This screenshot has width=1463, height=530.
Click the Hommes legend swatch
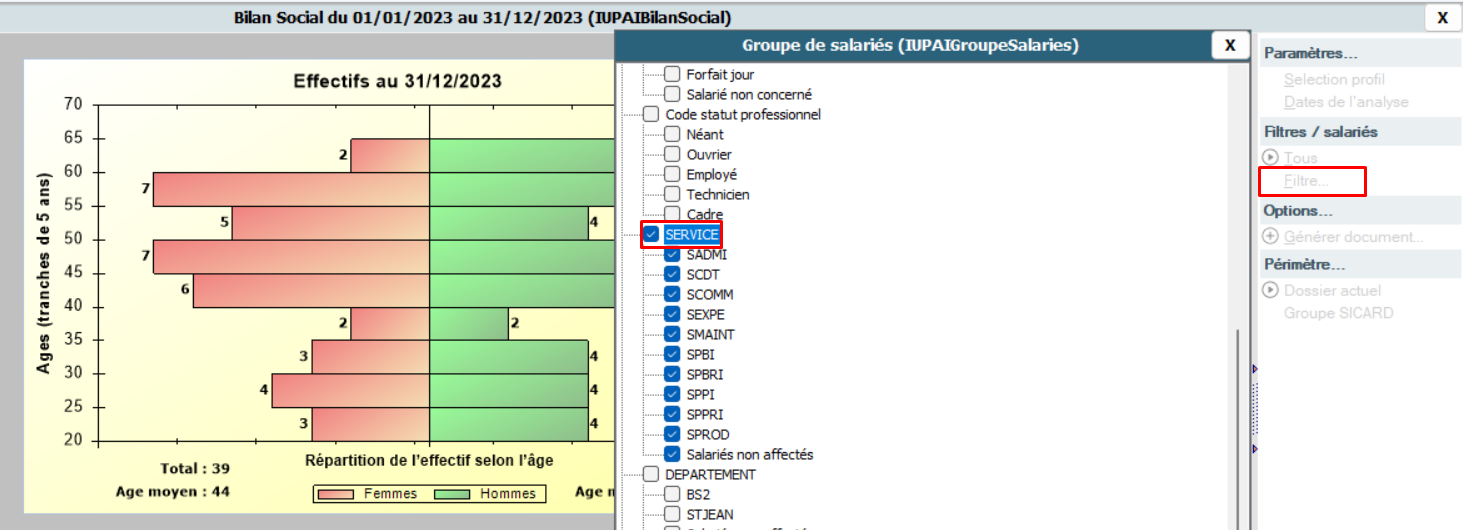[451, 493]
